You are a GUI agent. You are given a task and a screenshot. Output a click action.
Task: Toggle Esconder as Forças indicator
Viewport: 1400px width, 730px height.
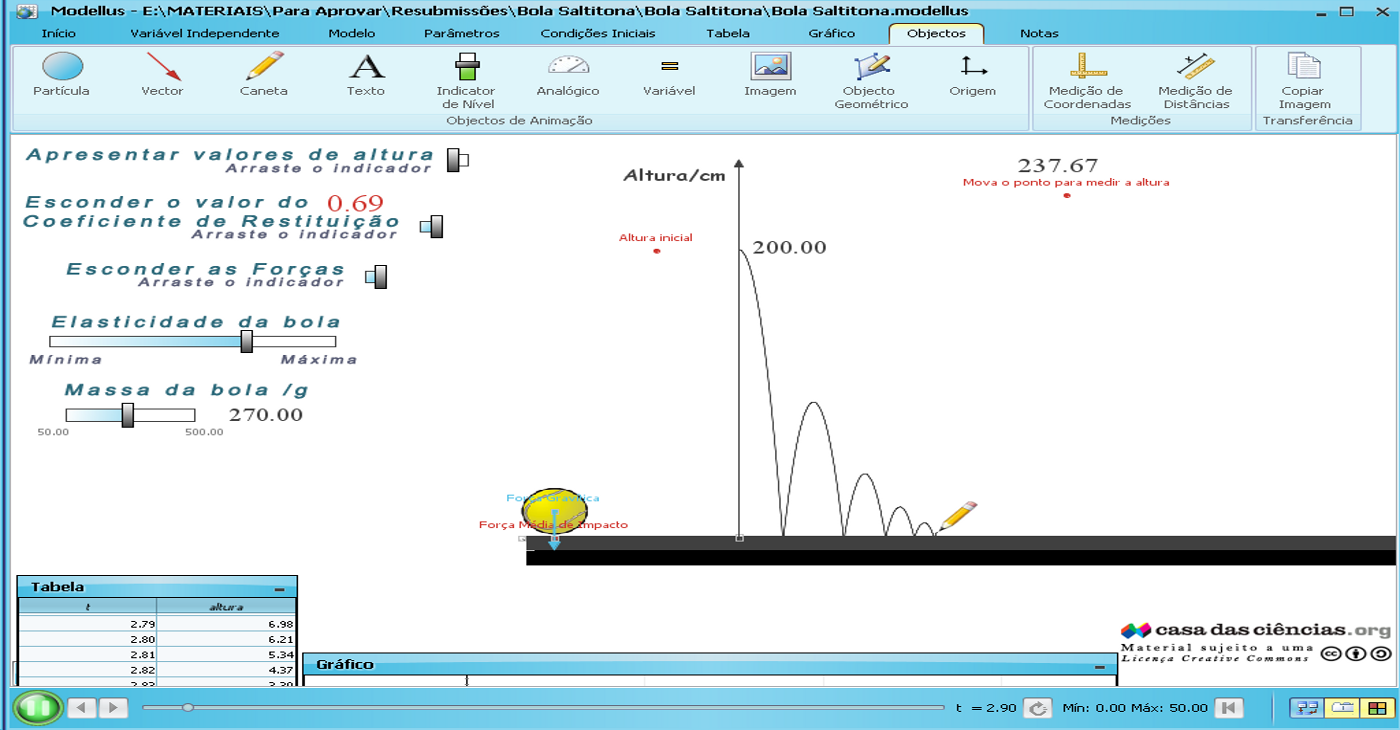(x=376, y=277)
